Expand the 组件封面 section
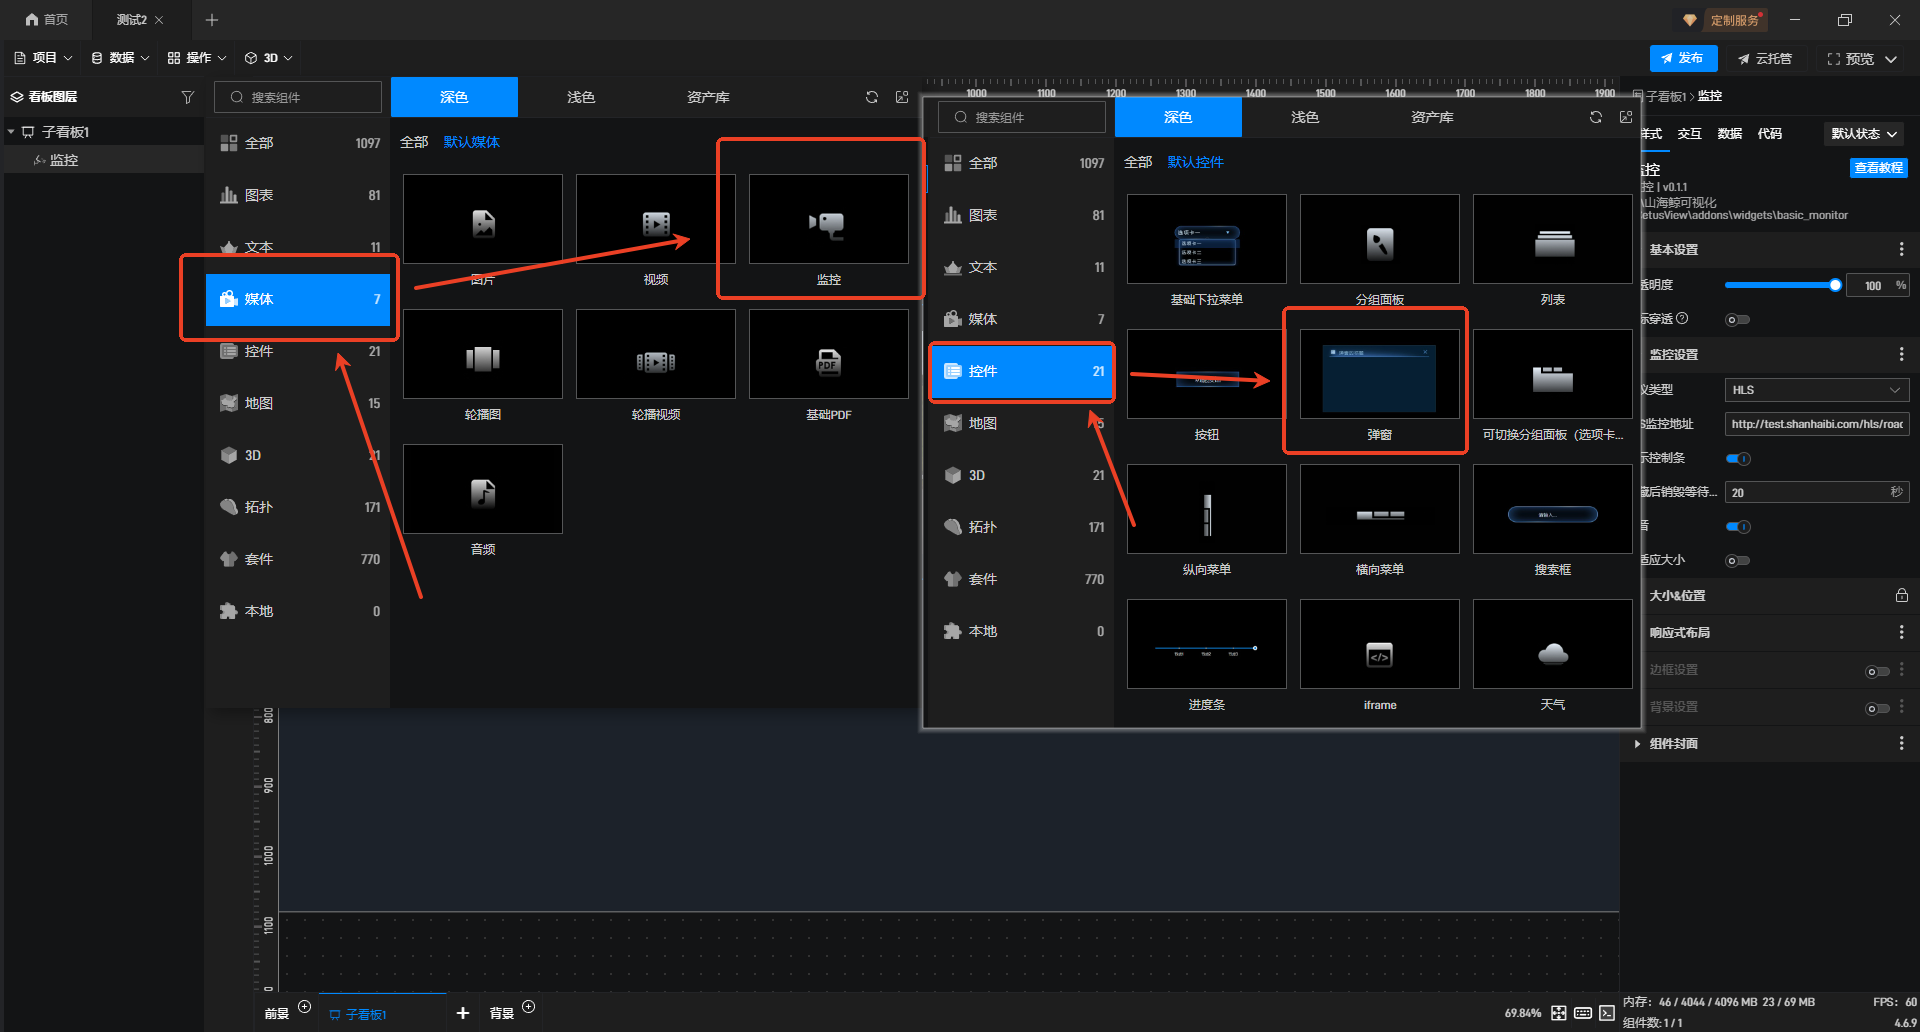Viewport: 1920px width, 1032px height. 1637,743
